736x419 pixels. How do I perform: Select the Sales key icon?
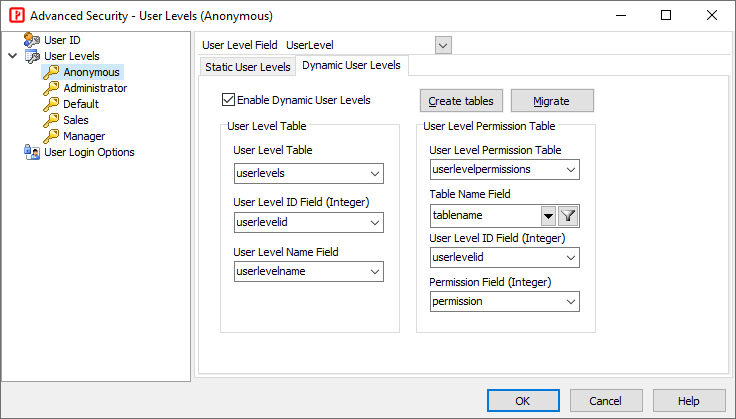pyautogui.click(x=51, y=120)
